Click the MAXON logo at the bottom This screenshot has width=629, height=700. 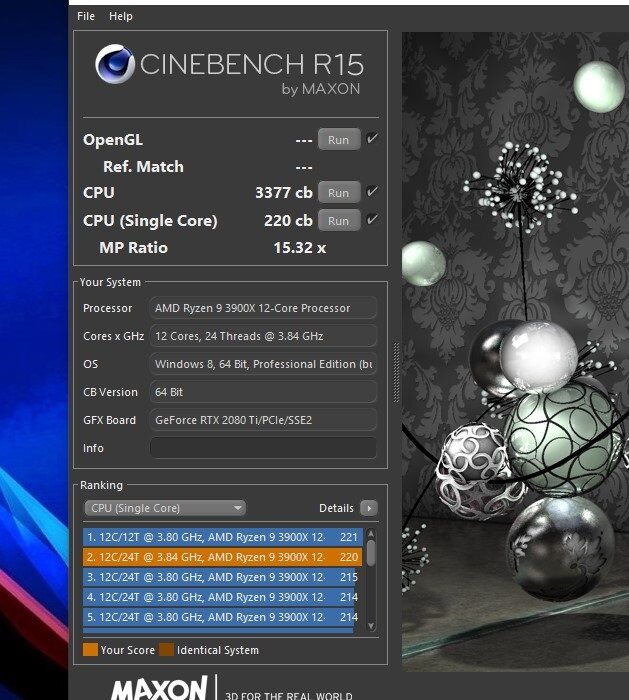(159, 688)
